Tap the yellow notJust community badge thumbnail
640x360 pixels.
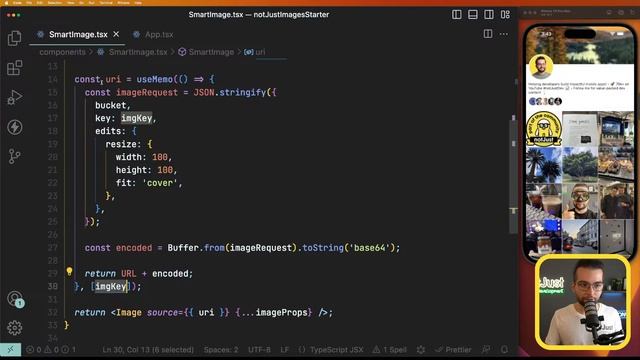(x=544, y=129)
